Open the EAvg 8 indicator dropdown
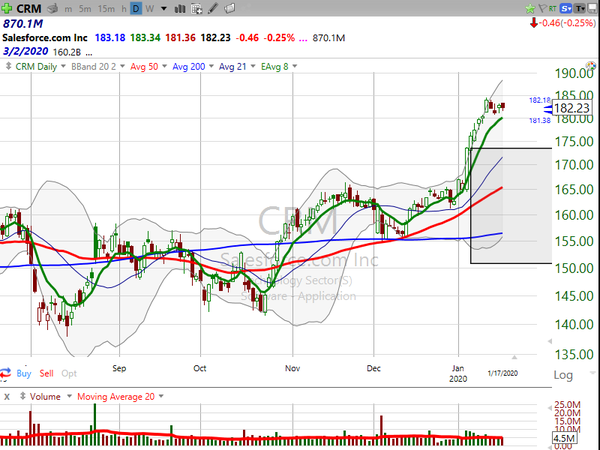The image size is (600, 450). pos(295,66)
